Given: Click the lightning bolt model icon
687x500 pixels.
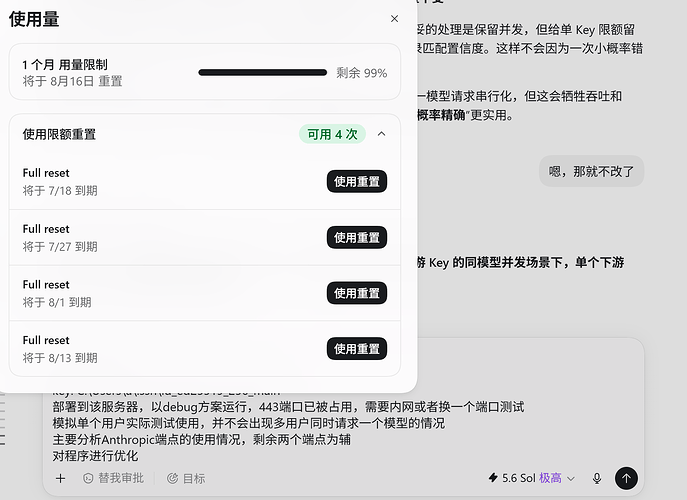Looking at the screenshot, I should [493, 477].
